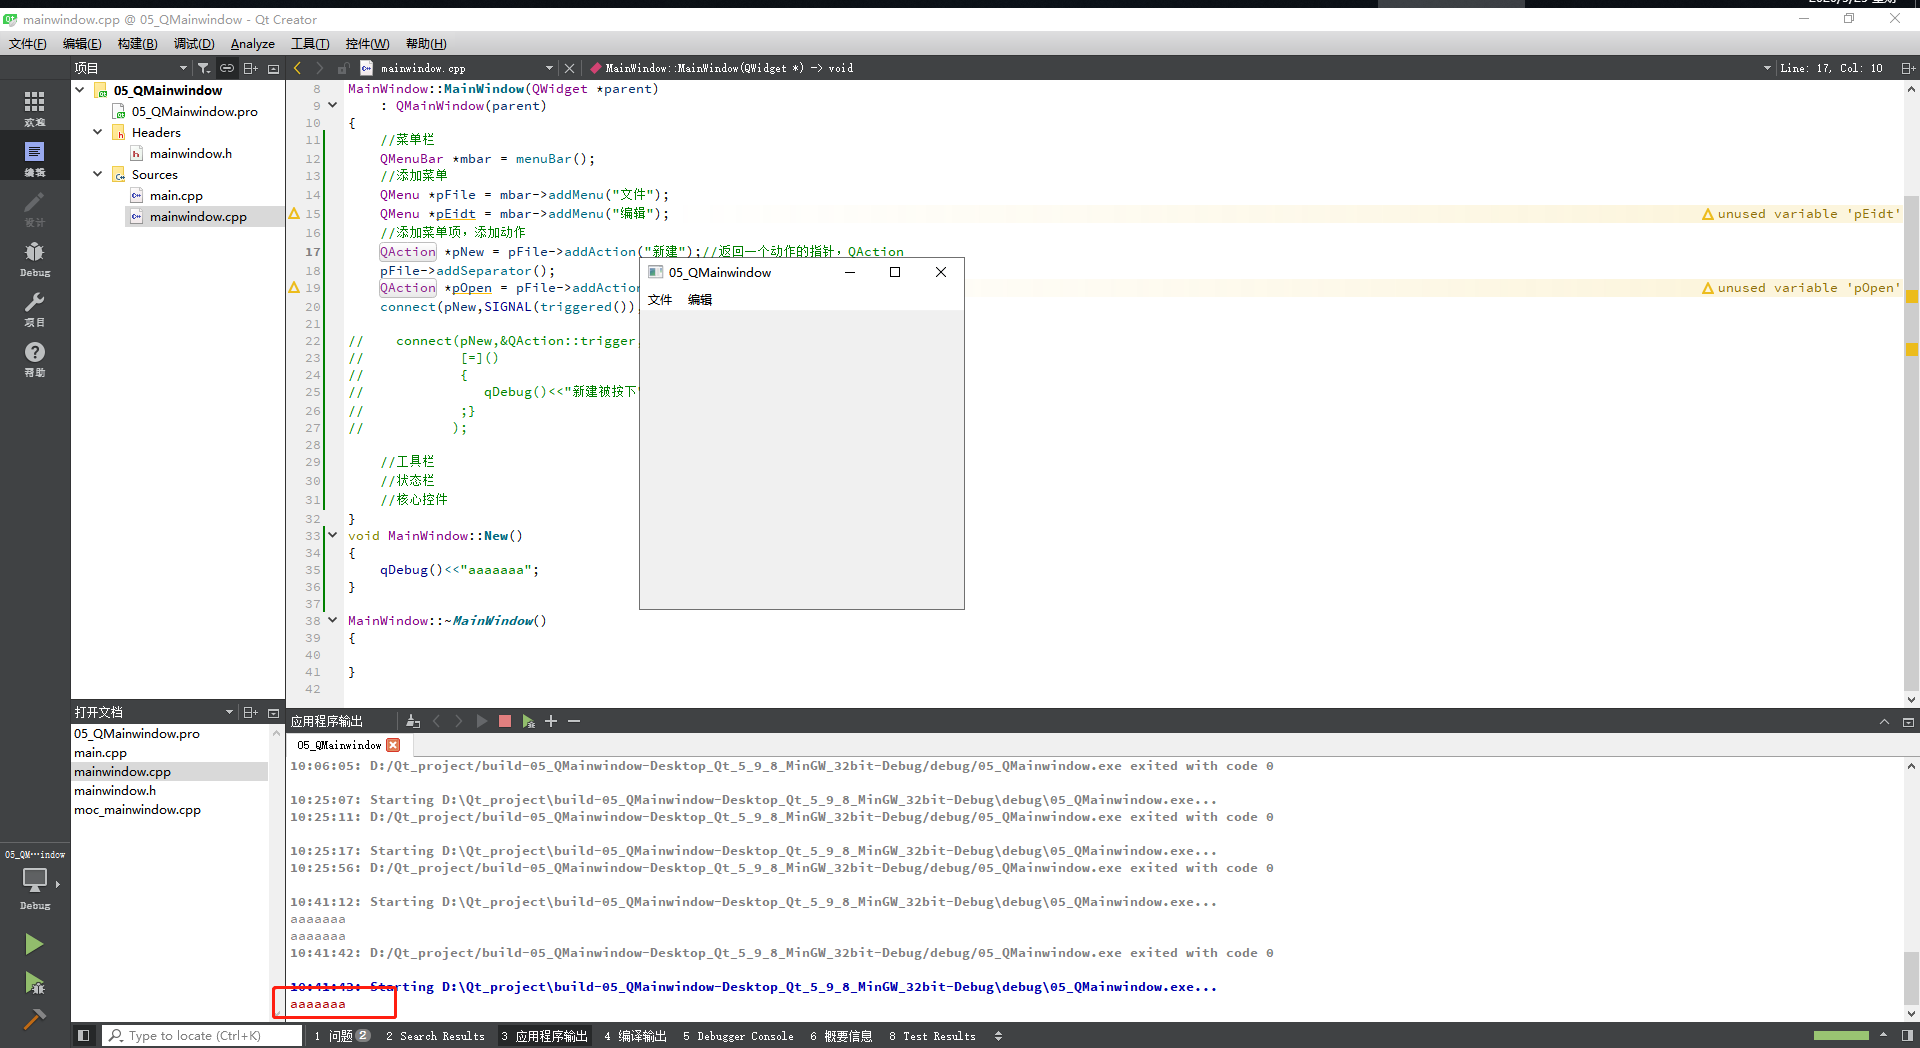Open moc_mainwindow.cpp from open documents
This screenshot has width=1920, height=1048.
coord(137,809)
